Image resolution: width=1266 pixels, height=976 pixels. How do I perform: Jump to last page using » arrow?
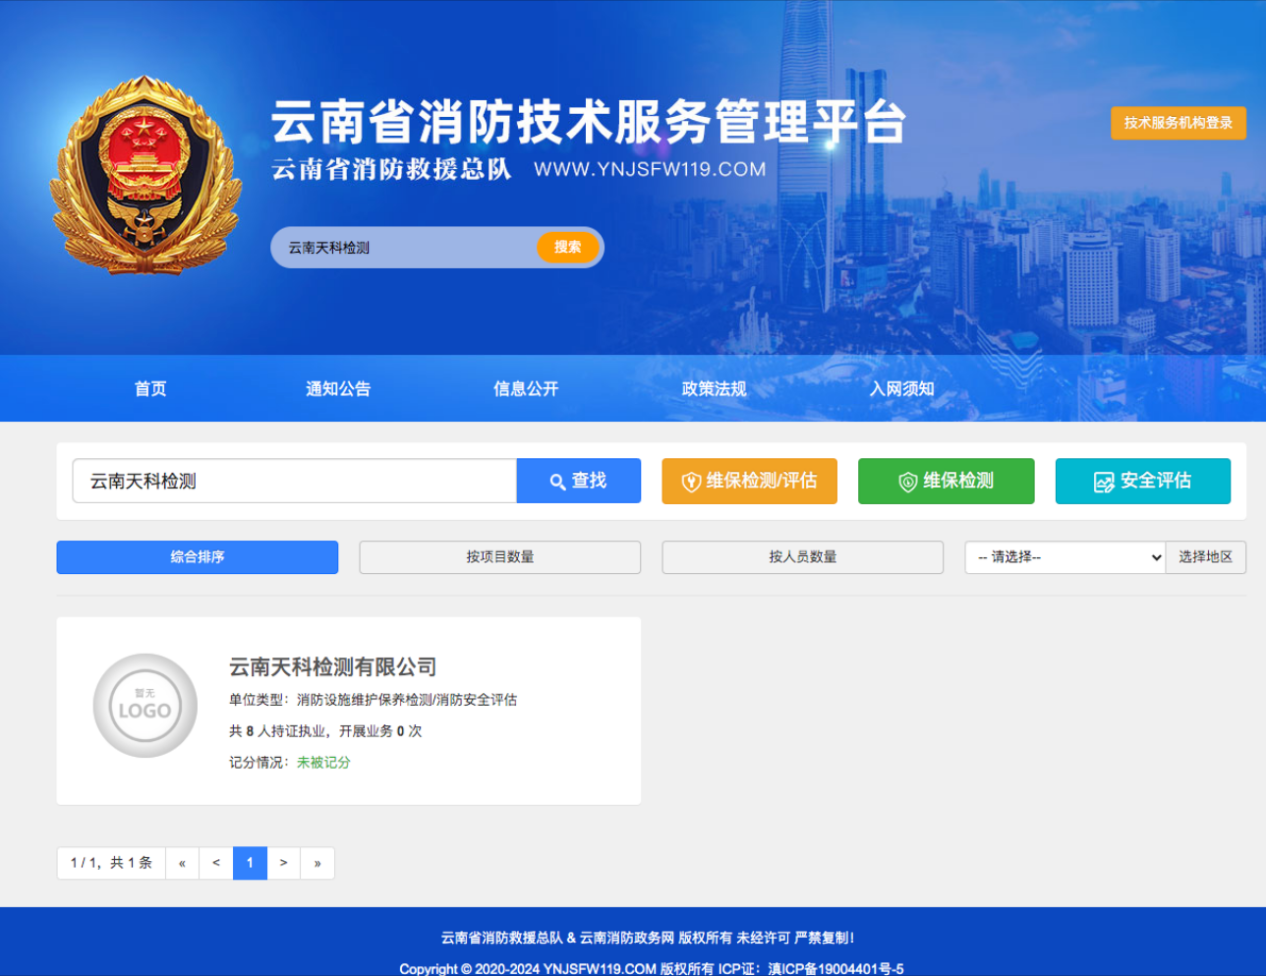point(317,863)
